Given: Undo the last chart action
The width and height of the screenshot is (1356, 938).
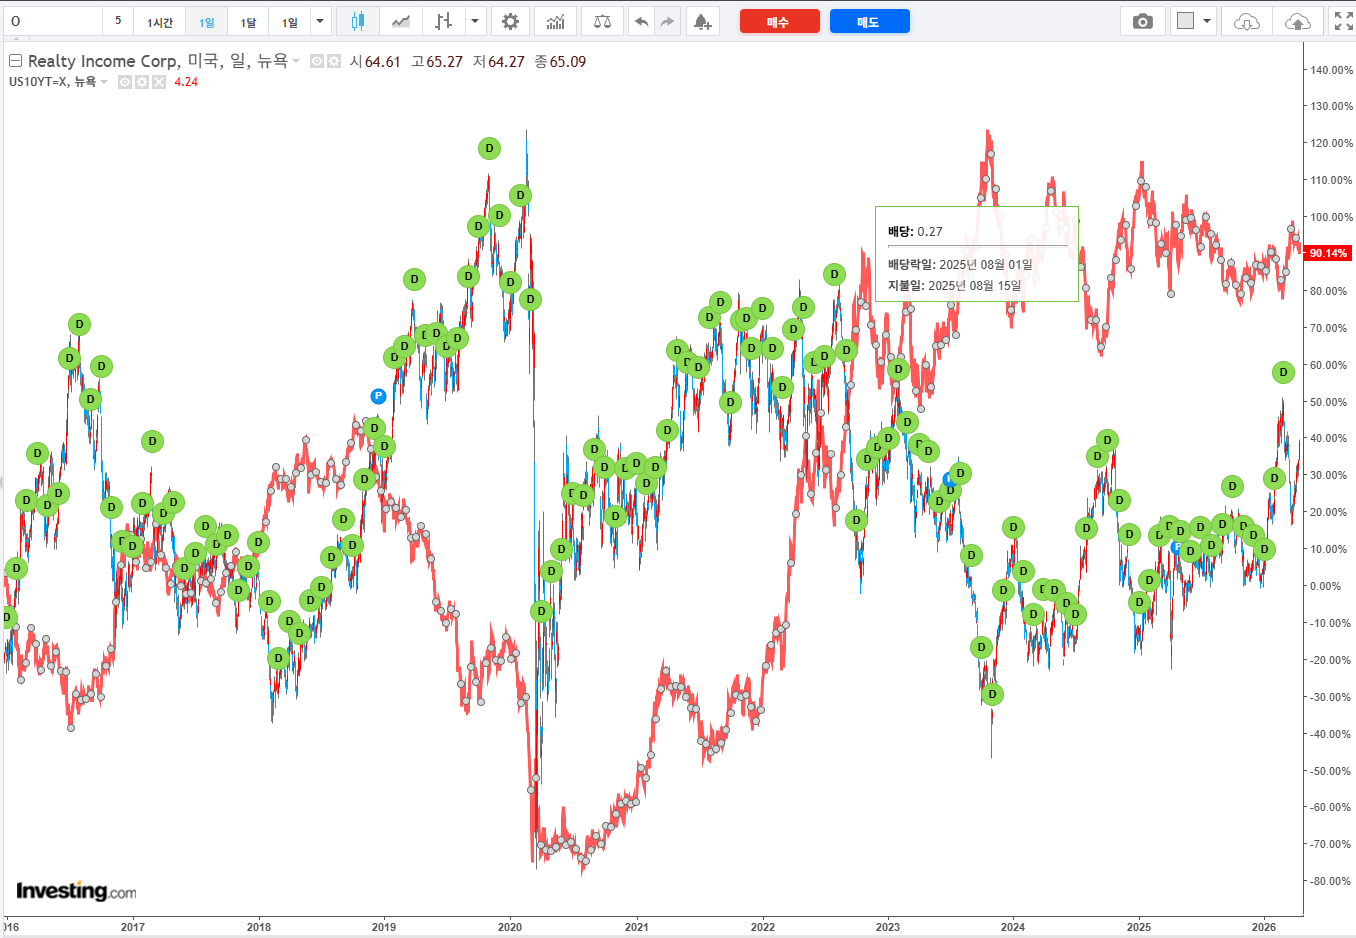Looking at the screenshot, I should pyautogui.click(x=642, y=21).
